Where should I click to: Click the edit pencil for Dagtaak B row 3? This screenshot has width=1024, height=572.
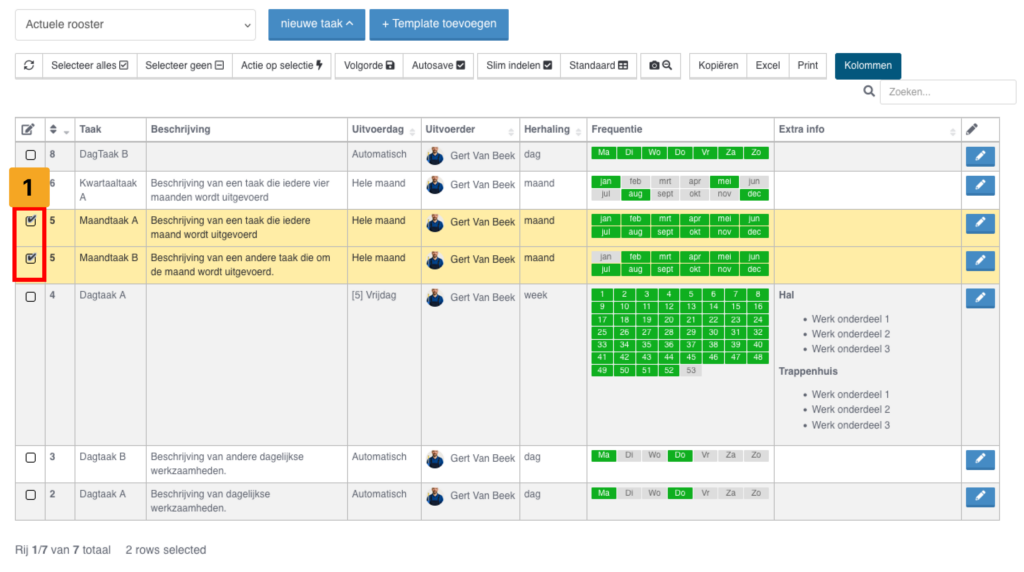(x=980, y=459)
